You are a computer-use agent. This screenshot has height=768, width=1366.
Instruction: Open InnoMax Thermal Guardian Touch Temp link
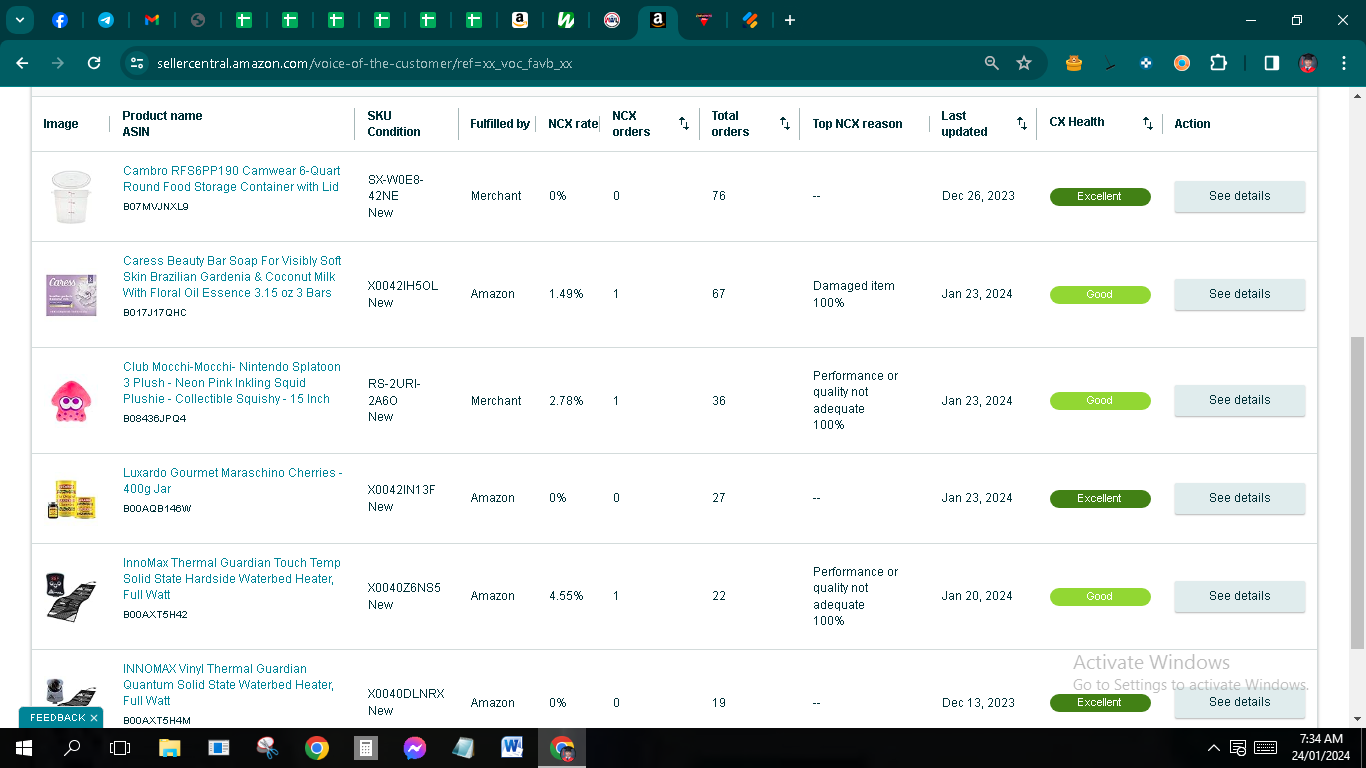tap(232, 579)
